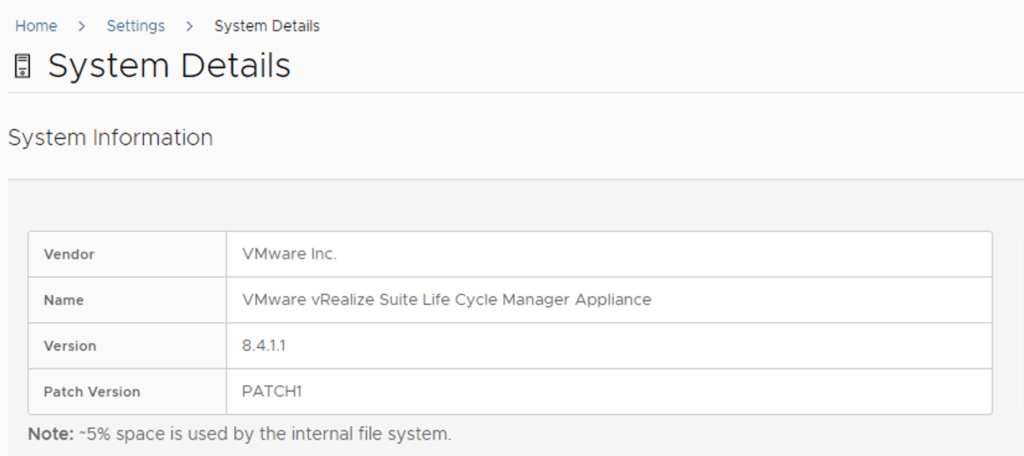
Task: Select the VMware Inc. vendor value
Action: coord(290,254)
